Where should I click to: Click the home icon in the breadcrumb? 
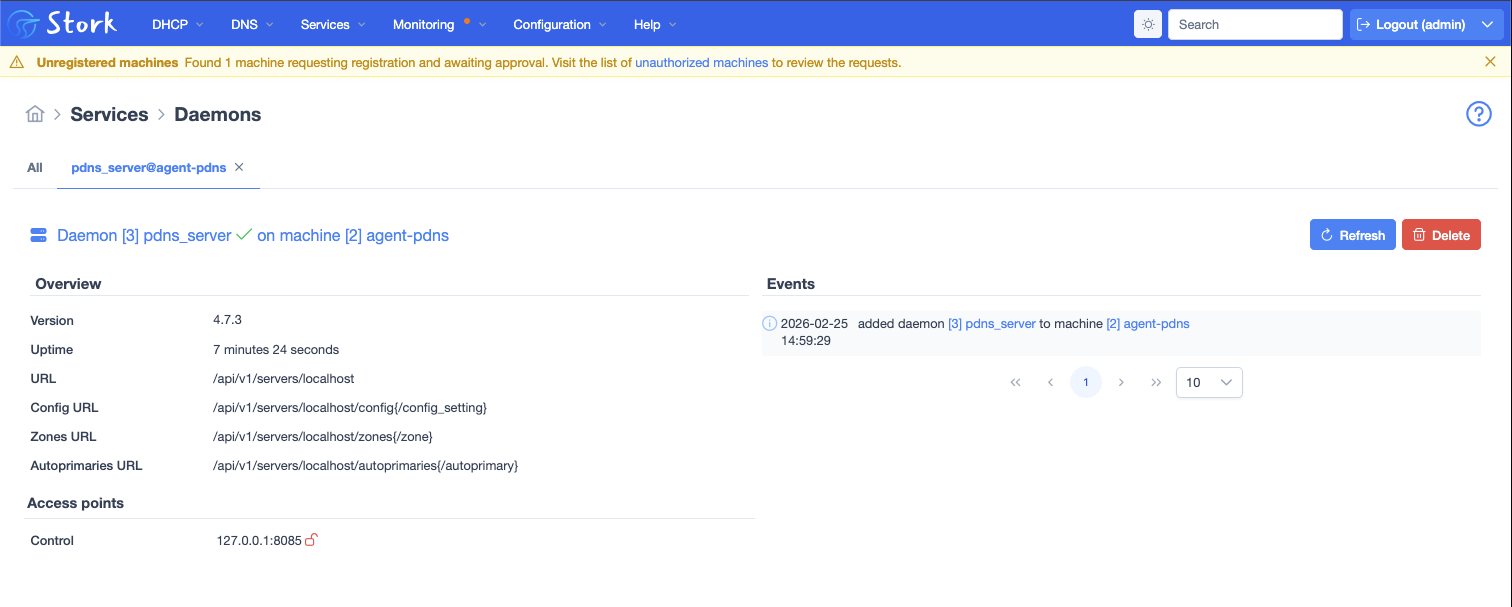[35, 114]
